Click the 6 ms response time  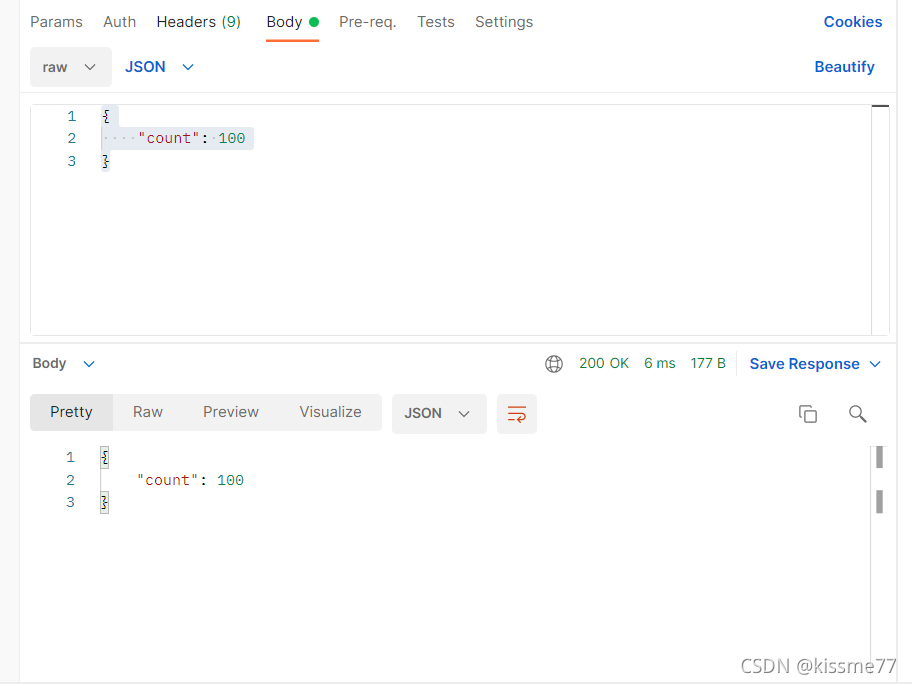pyautogui.click(x=660, y=364)
